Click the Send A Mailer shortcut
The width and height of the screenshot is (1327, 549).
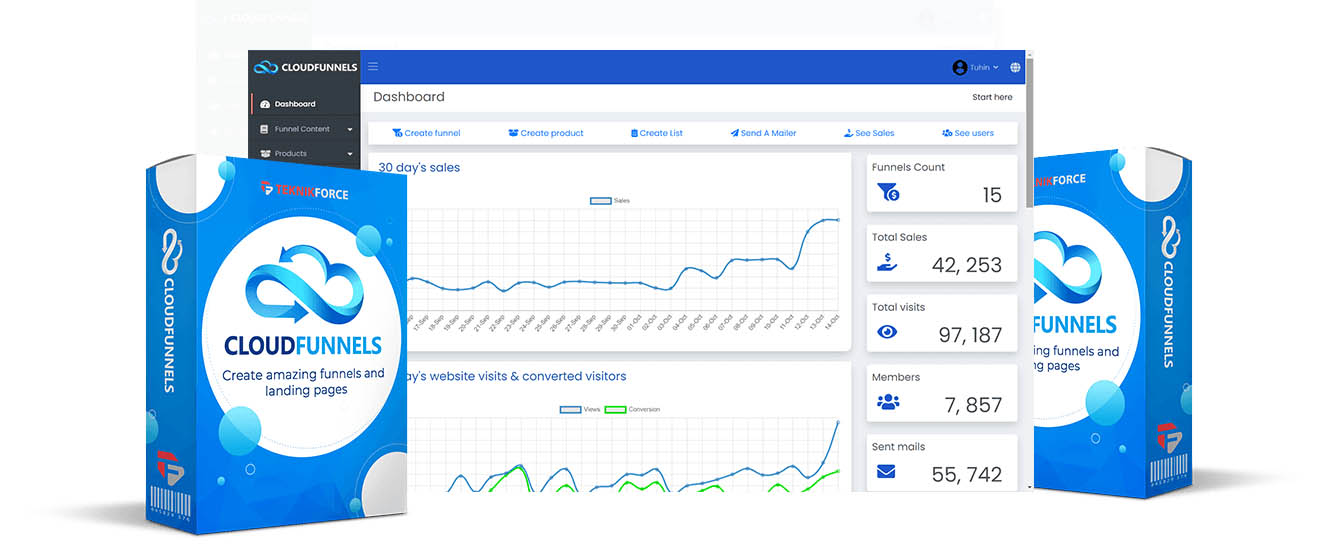(763, 133)
